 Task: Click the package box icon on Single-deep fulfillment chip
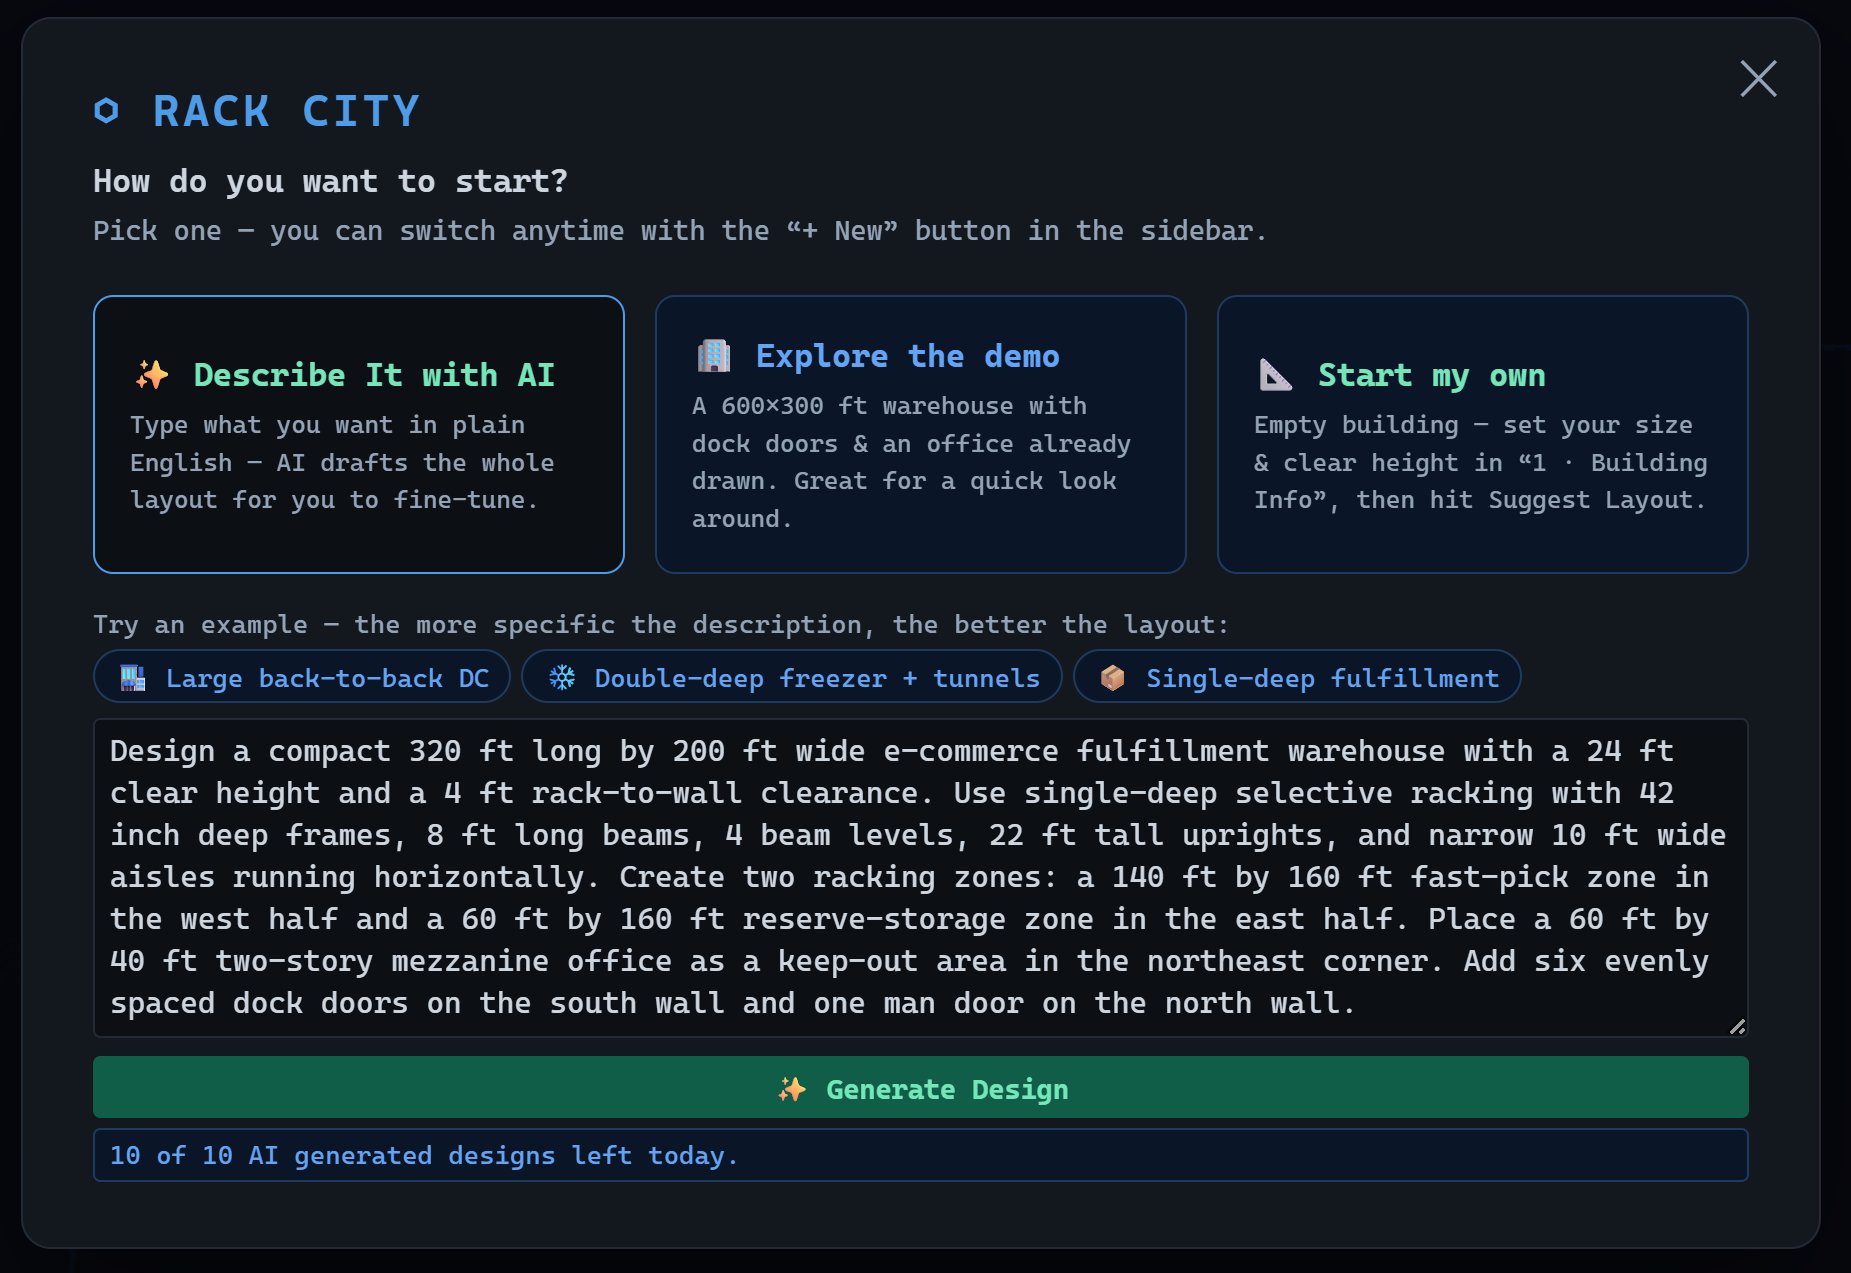(1113, 678)
